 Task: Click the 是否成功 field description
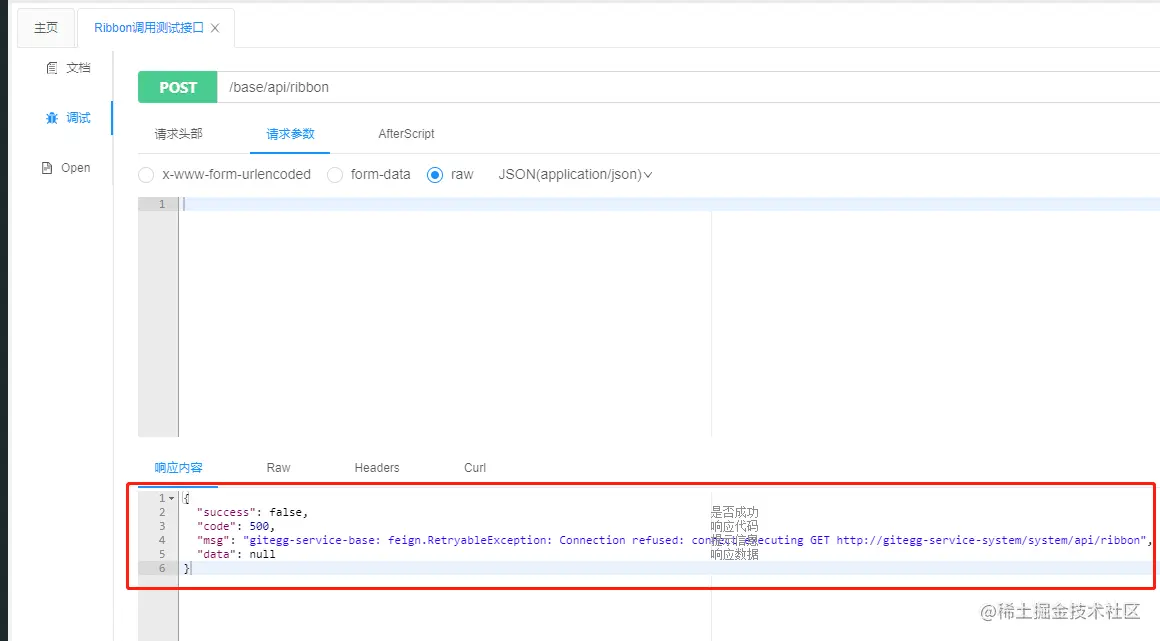tap(735, 512)
